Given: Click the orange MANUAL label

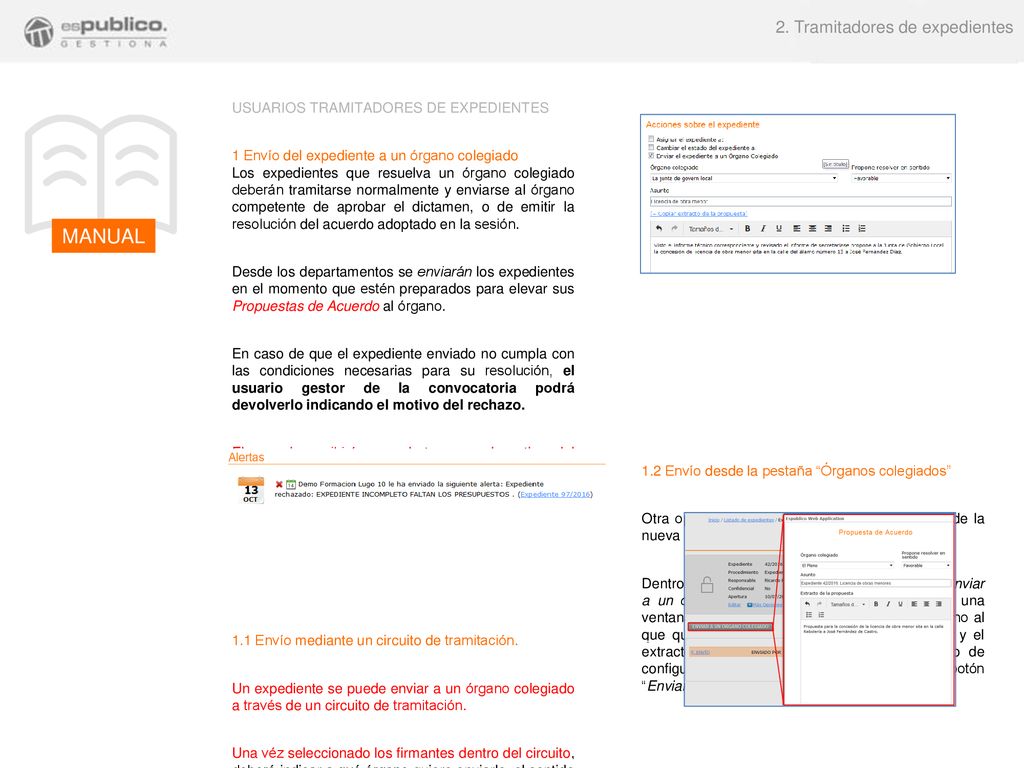Looking at the screenshot, I should click(103, 236).
